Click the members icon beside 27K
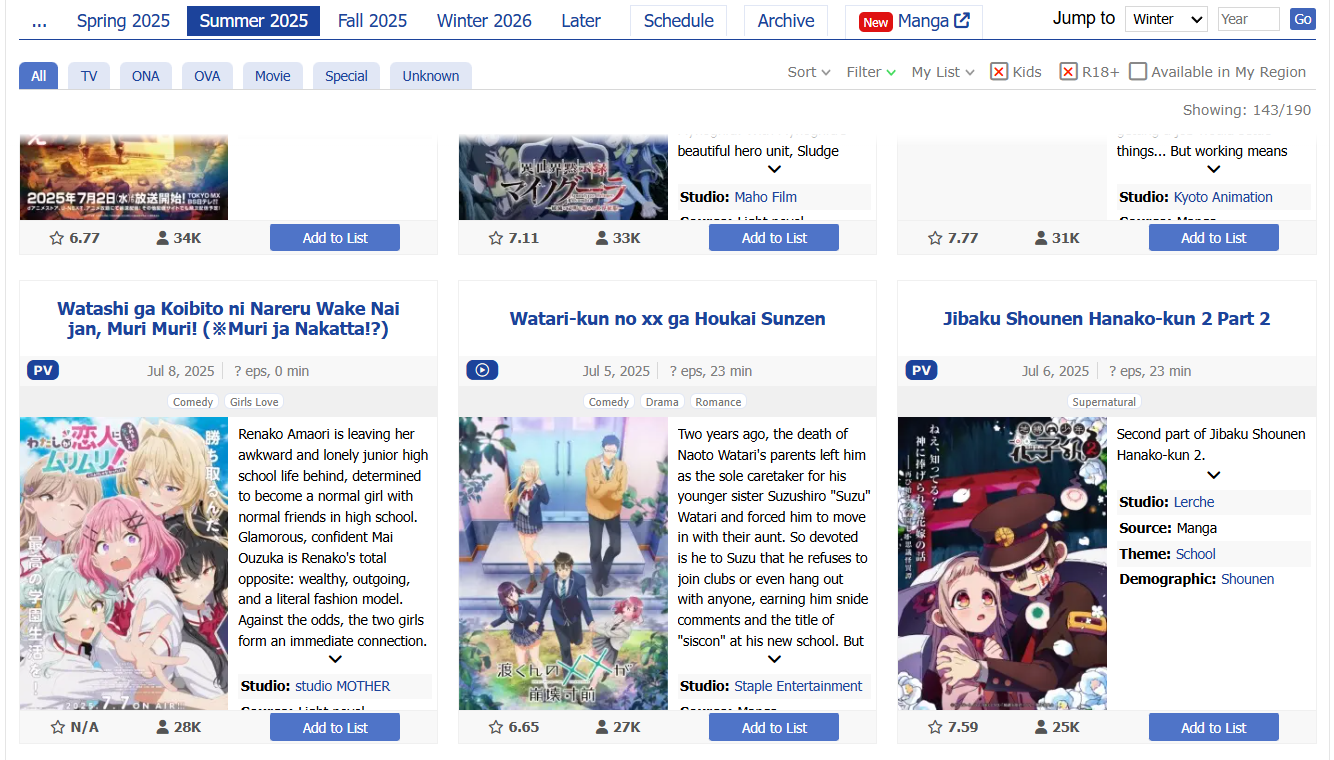The image size is (1334, 760). (601, 727)
